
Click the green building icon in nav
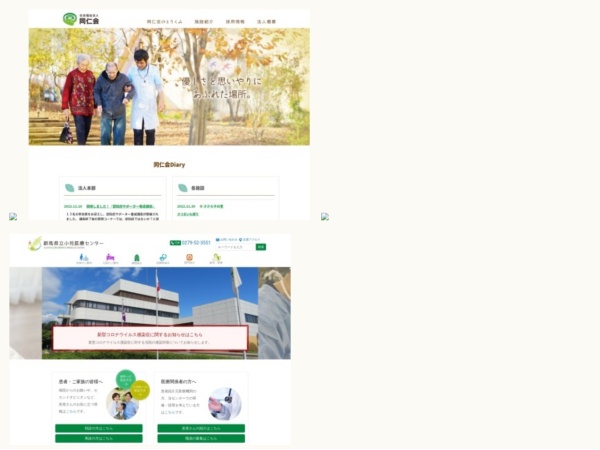137,258
